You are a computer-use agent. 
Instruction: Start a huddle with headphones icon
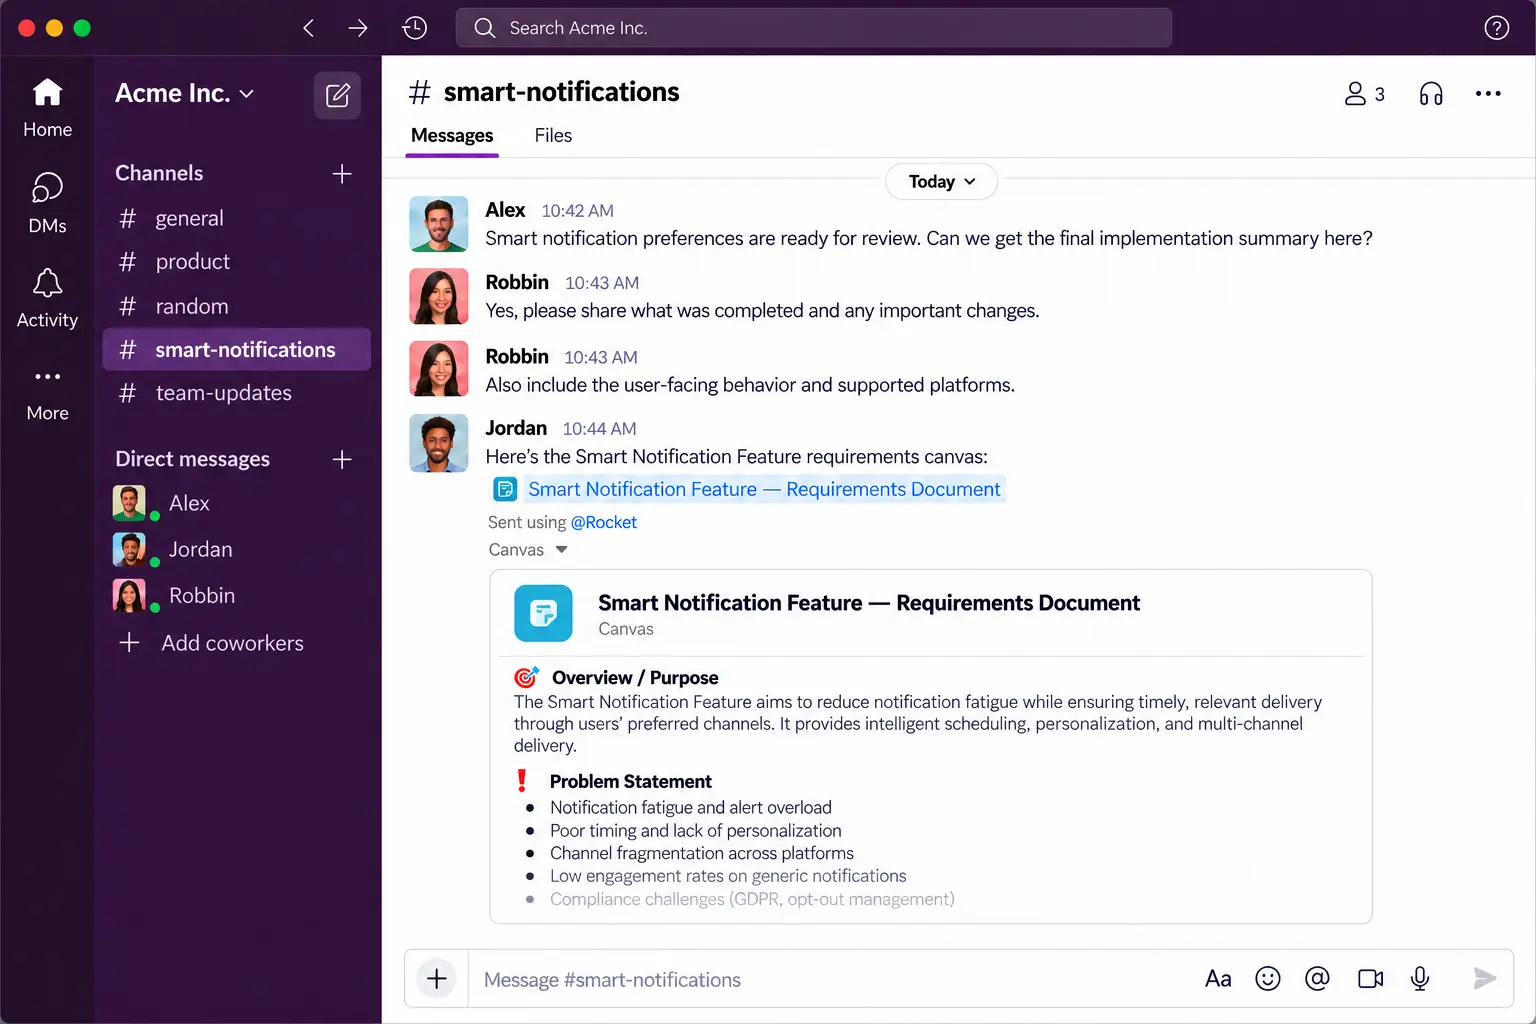[1431, 94]
